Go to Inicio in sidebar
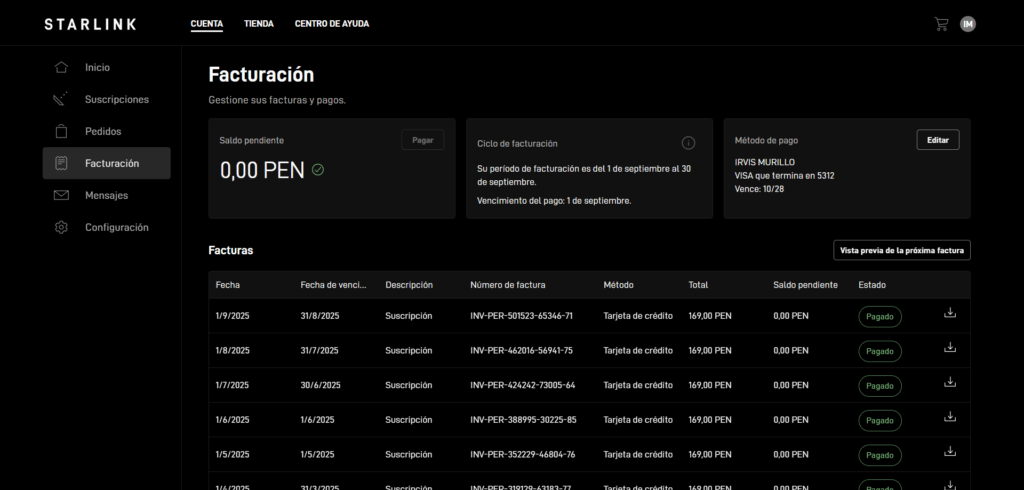This screenshot has height=490, width=1024. click(97, 68)
